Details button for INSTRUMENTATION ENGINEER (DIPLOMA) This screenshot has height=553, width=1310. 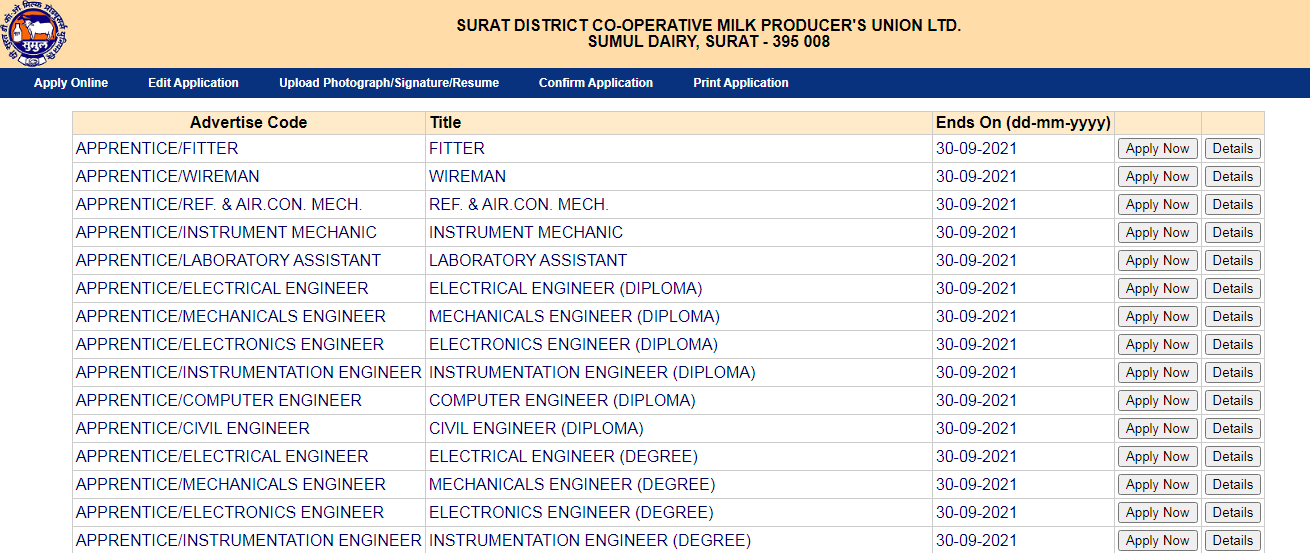tap(1232, 373)
